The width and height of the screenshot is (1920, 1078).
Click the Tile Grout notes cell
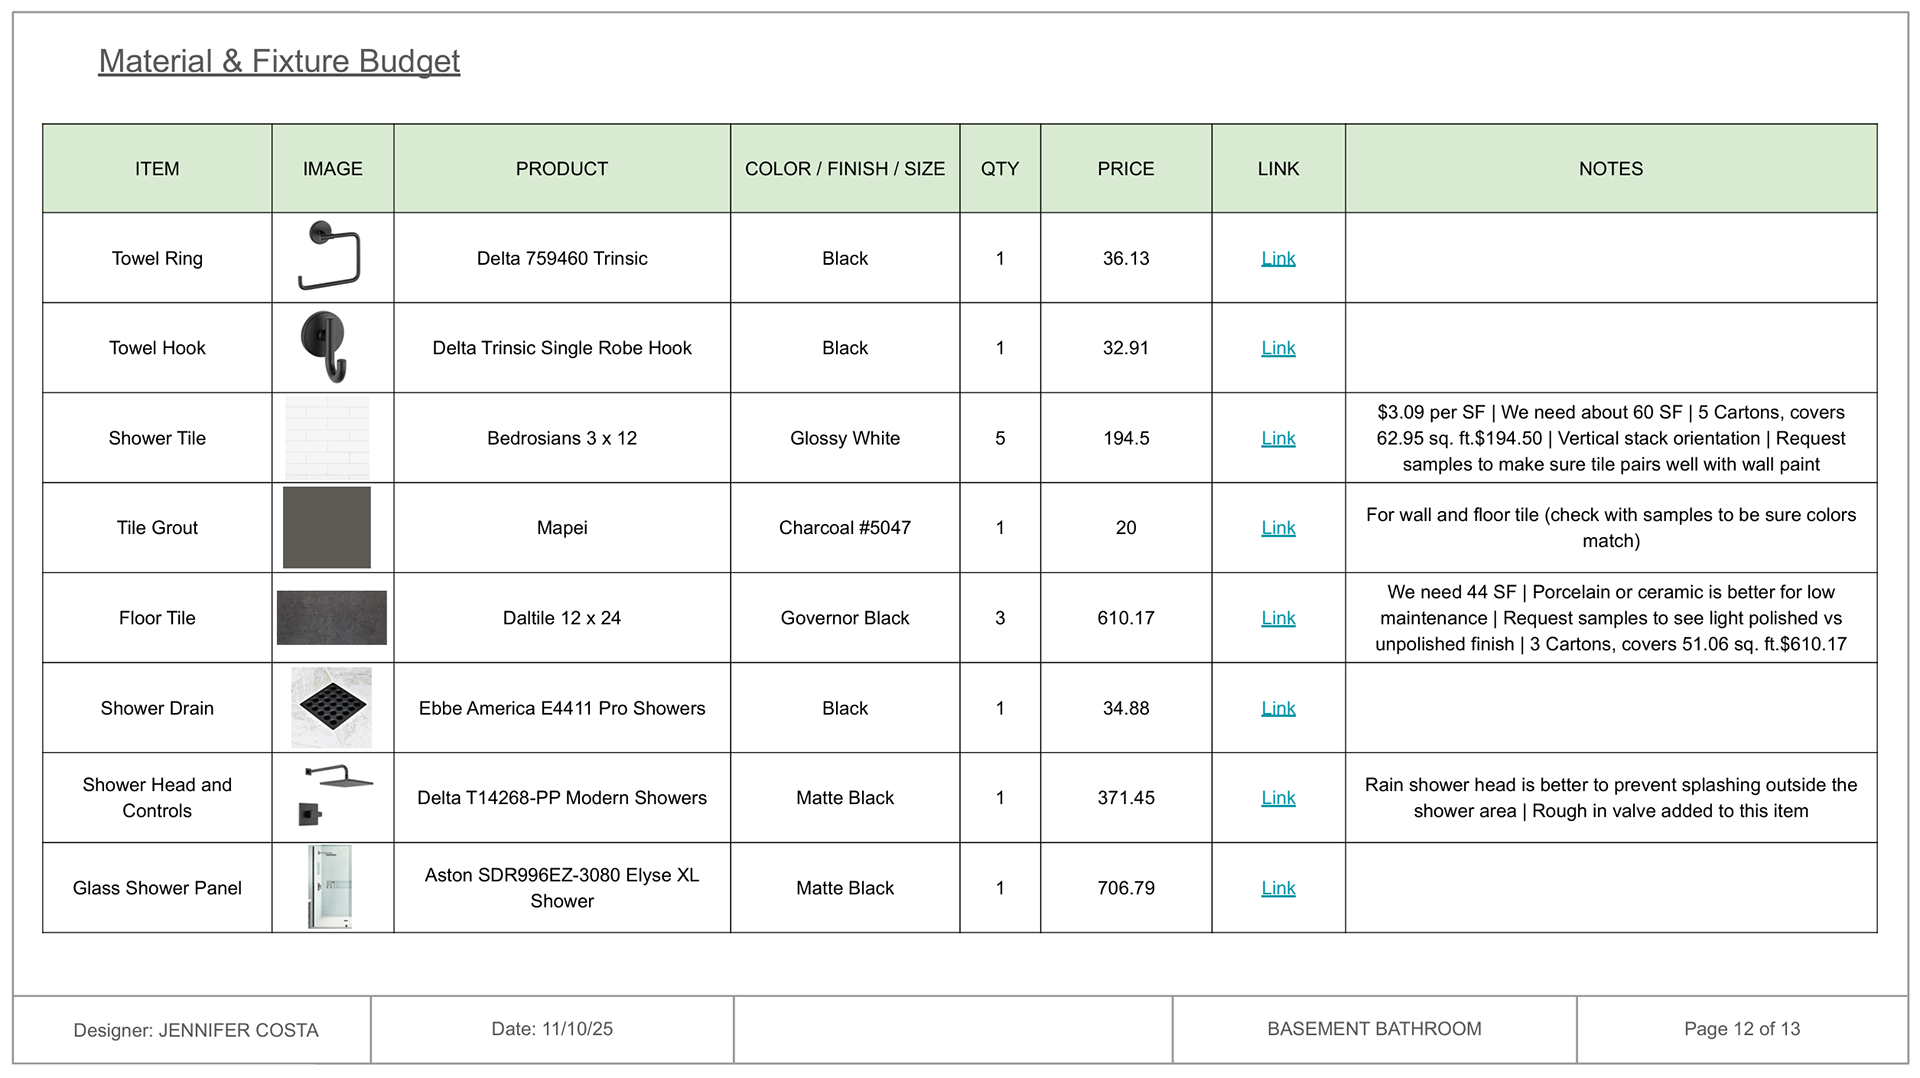(1611, 528)
